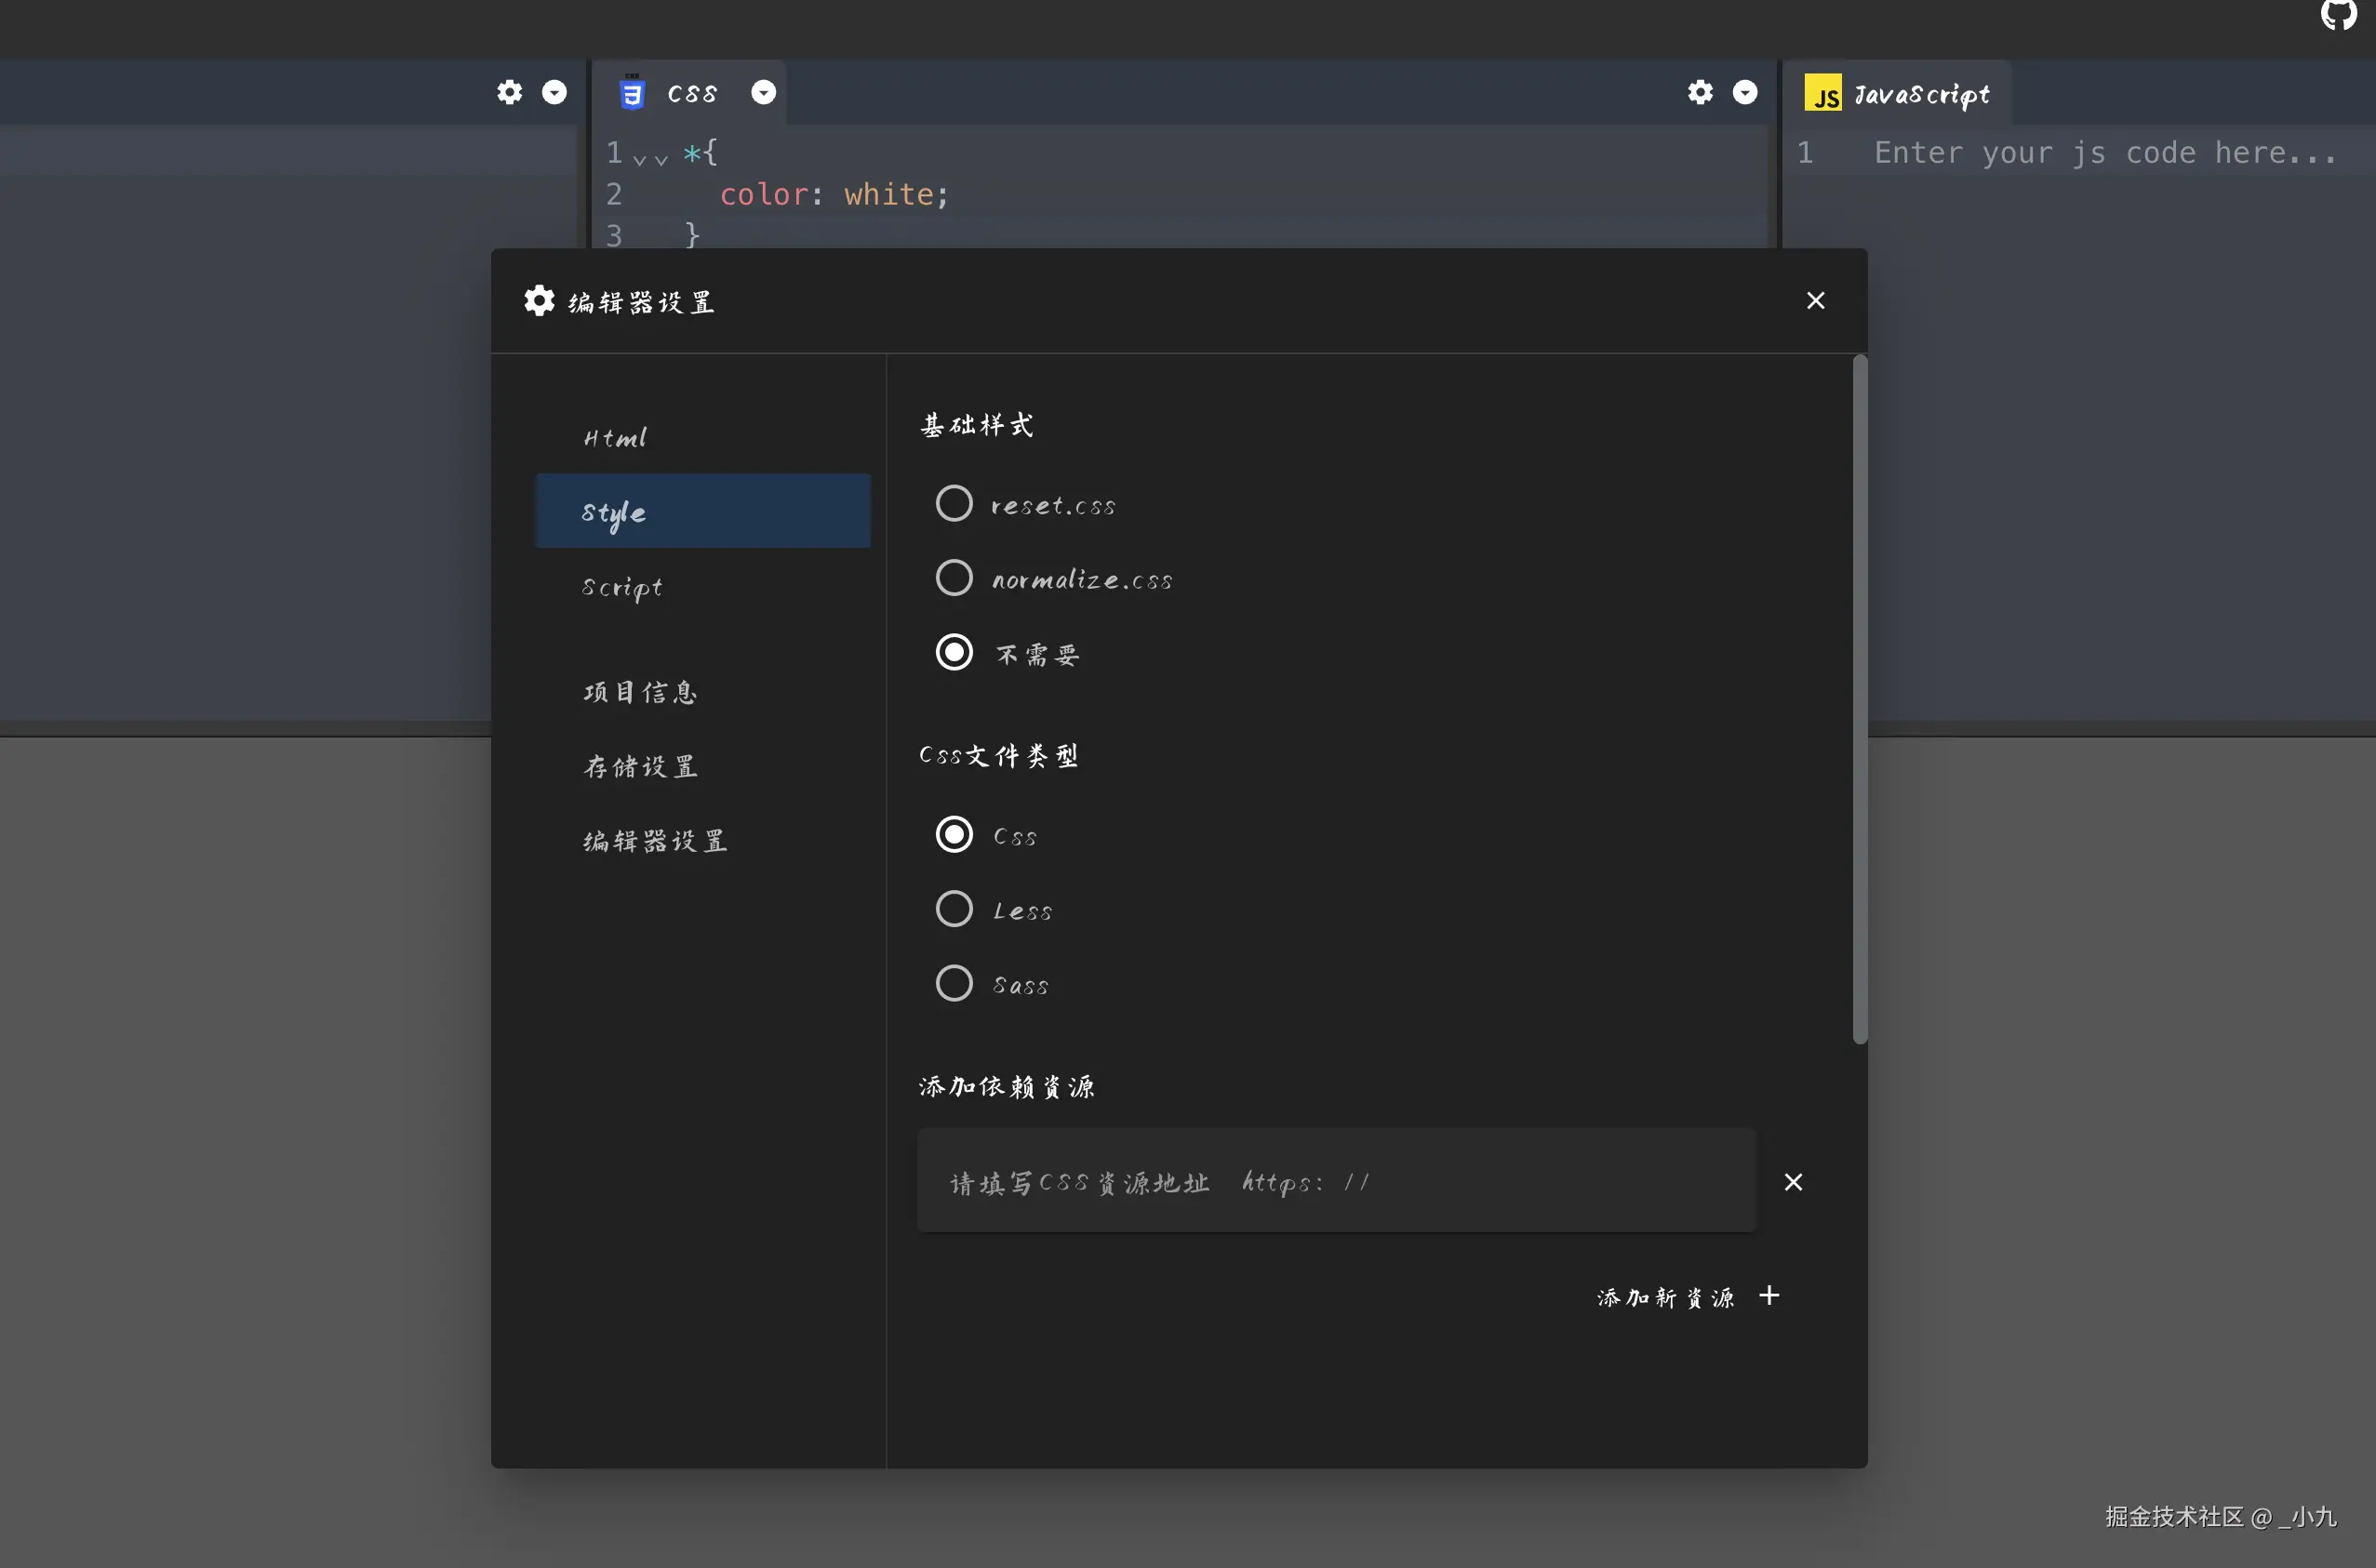Open the Script settings tab

622,587
